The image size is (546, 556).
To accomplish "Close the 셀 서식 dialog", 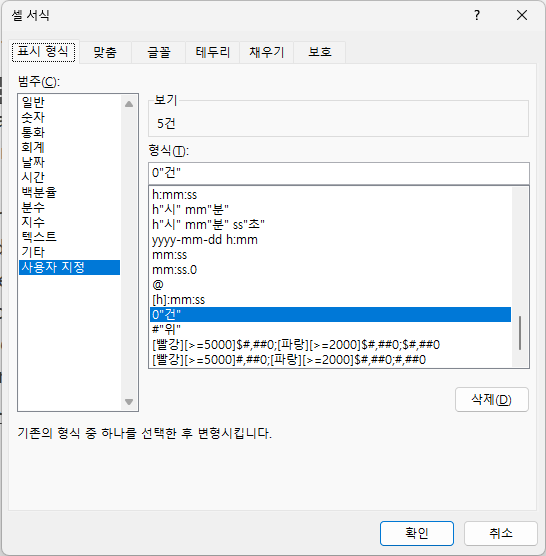I will 522,15.
